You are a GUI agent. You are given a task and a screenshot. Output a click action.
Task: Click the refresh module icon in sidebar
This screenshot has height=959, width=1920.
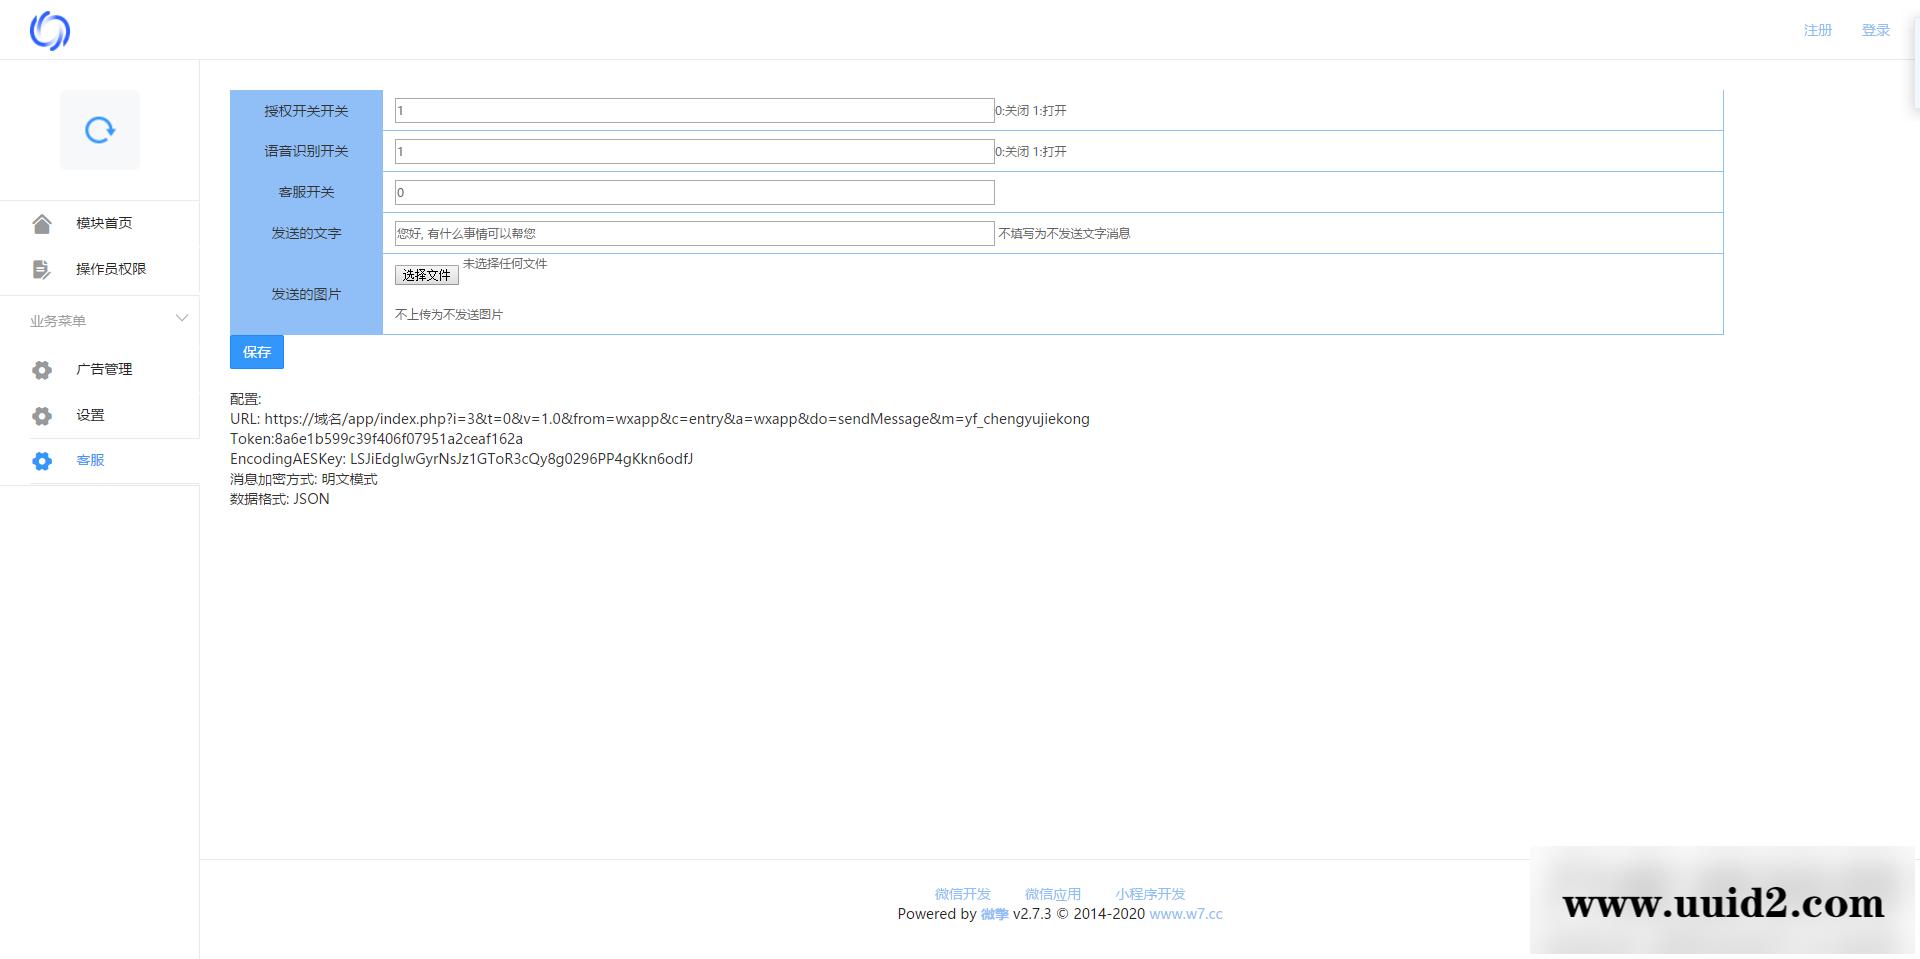point(100,130)
